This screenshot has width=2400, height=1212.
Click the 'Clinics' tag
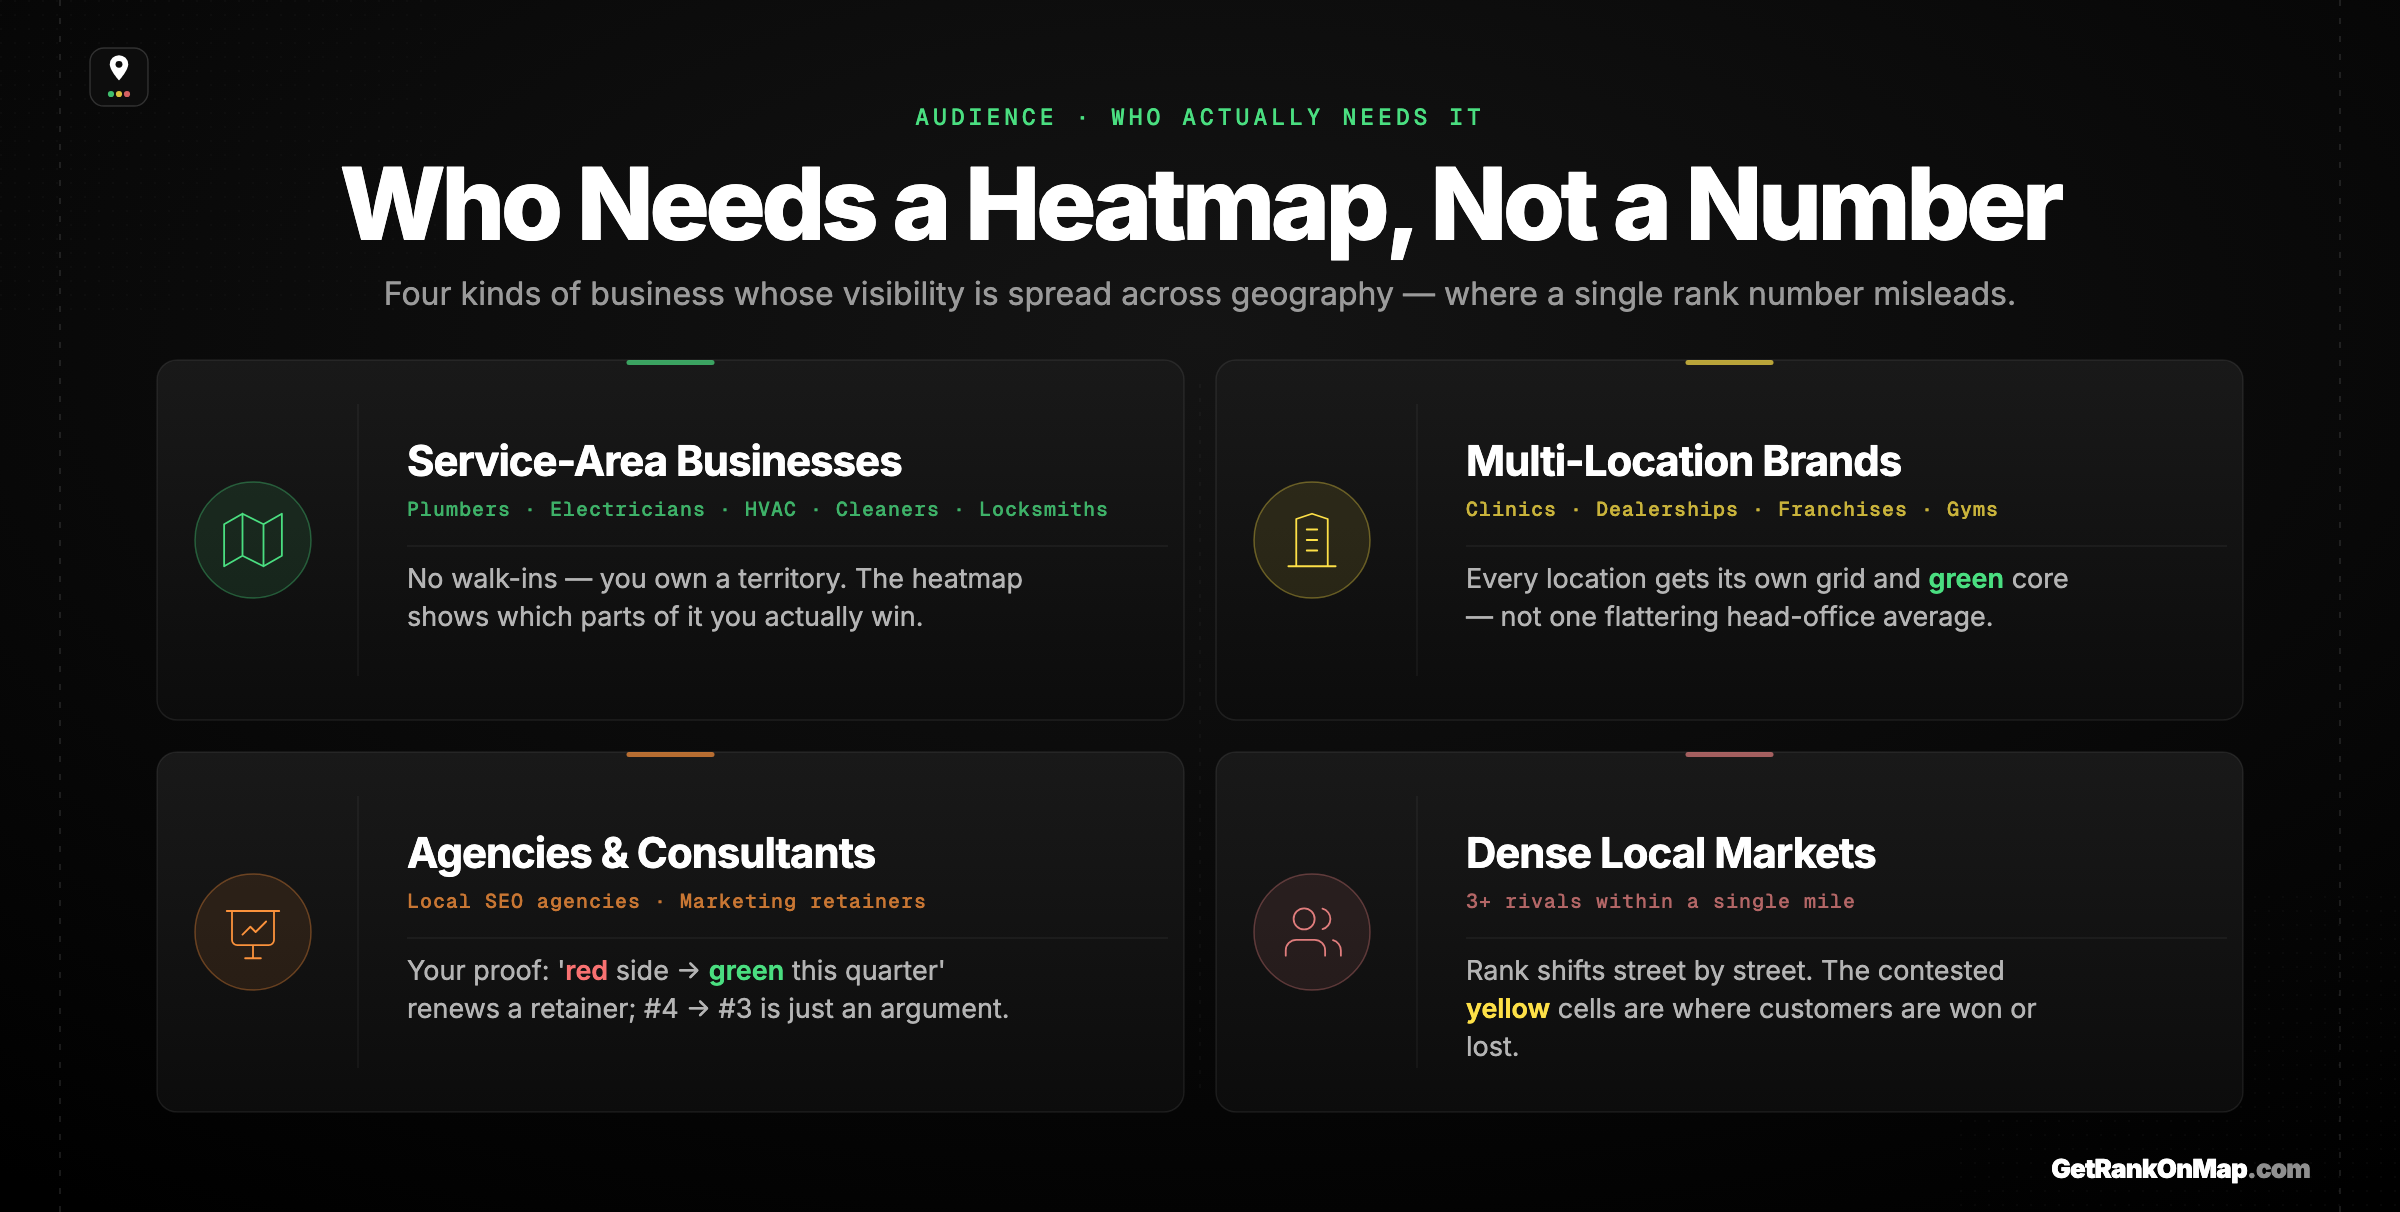[1510, 509]
